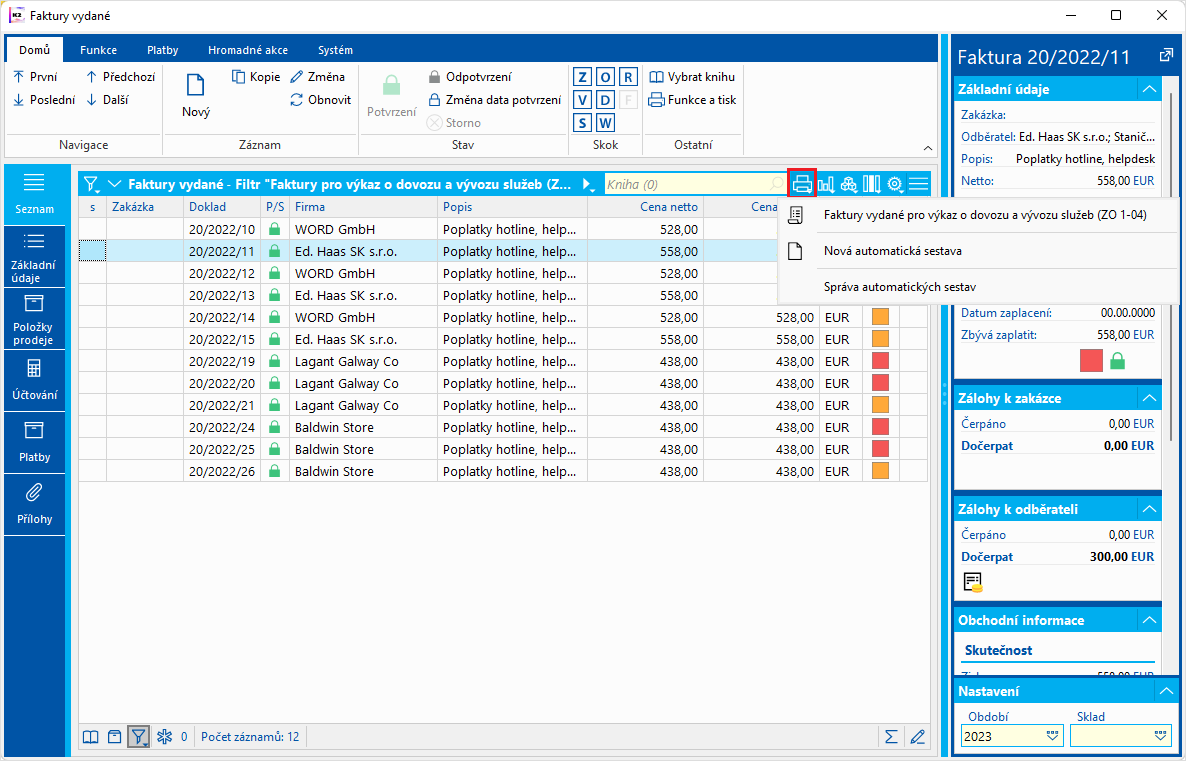Click the pop-out icon beside Faktura 20/2022/11
The width and height of the screenshot is (1186, 761).
pyautogui.click(x=1165, y=56)
